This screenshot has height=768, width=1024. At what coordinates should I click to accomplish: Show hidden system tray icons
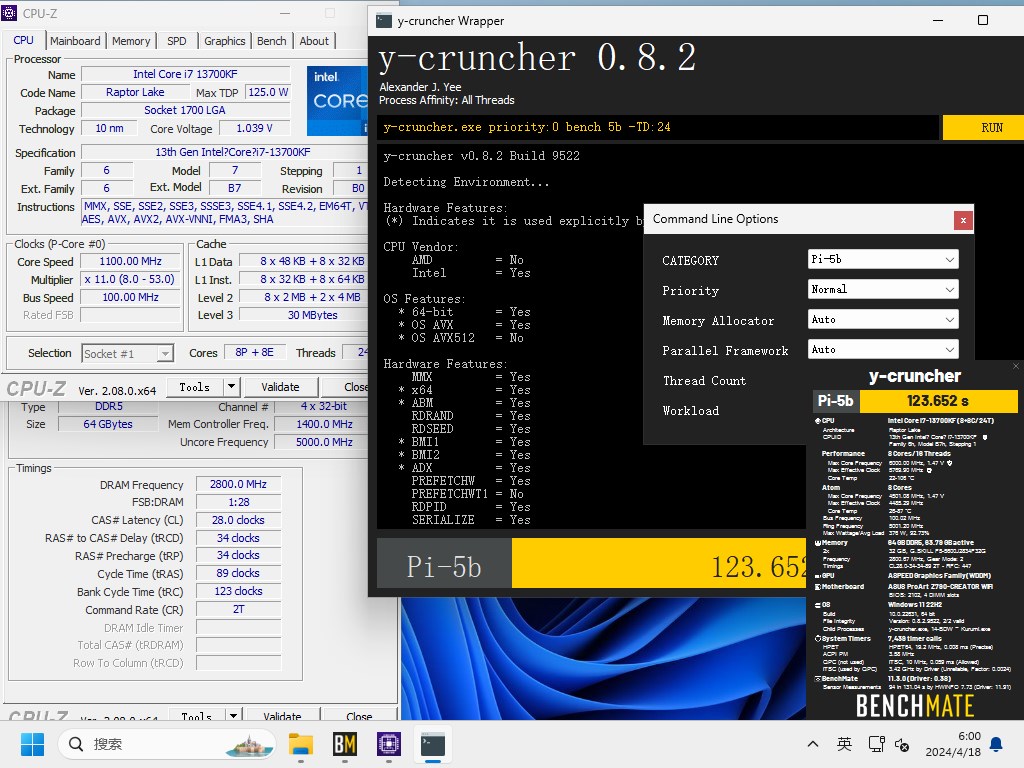(813, 744)
